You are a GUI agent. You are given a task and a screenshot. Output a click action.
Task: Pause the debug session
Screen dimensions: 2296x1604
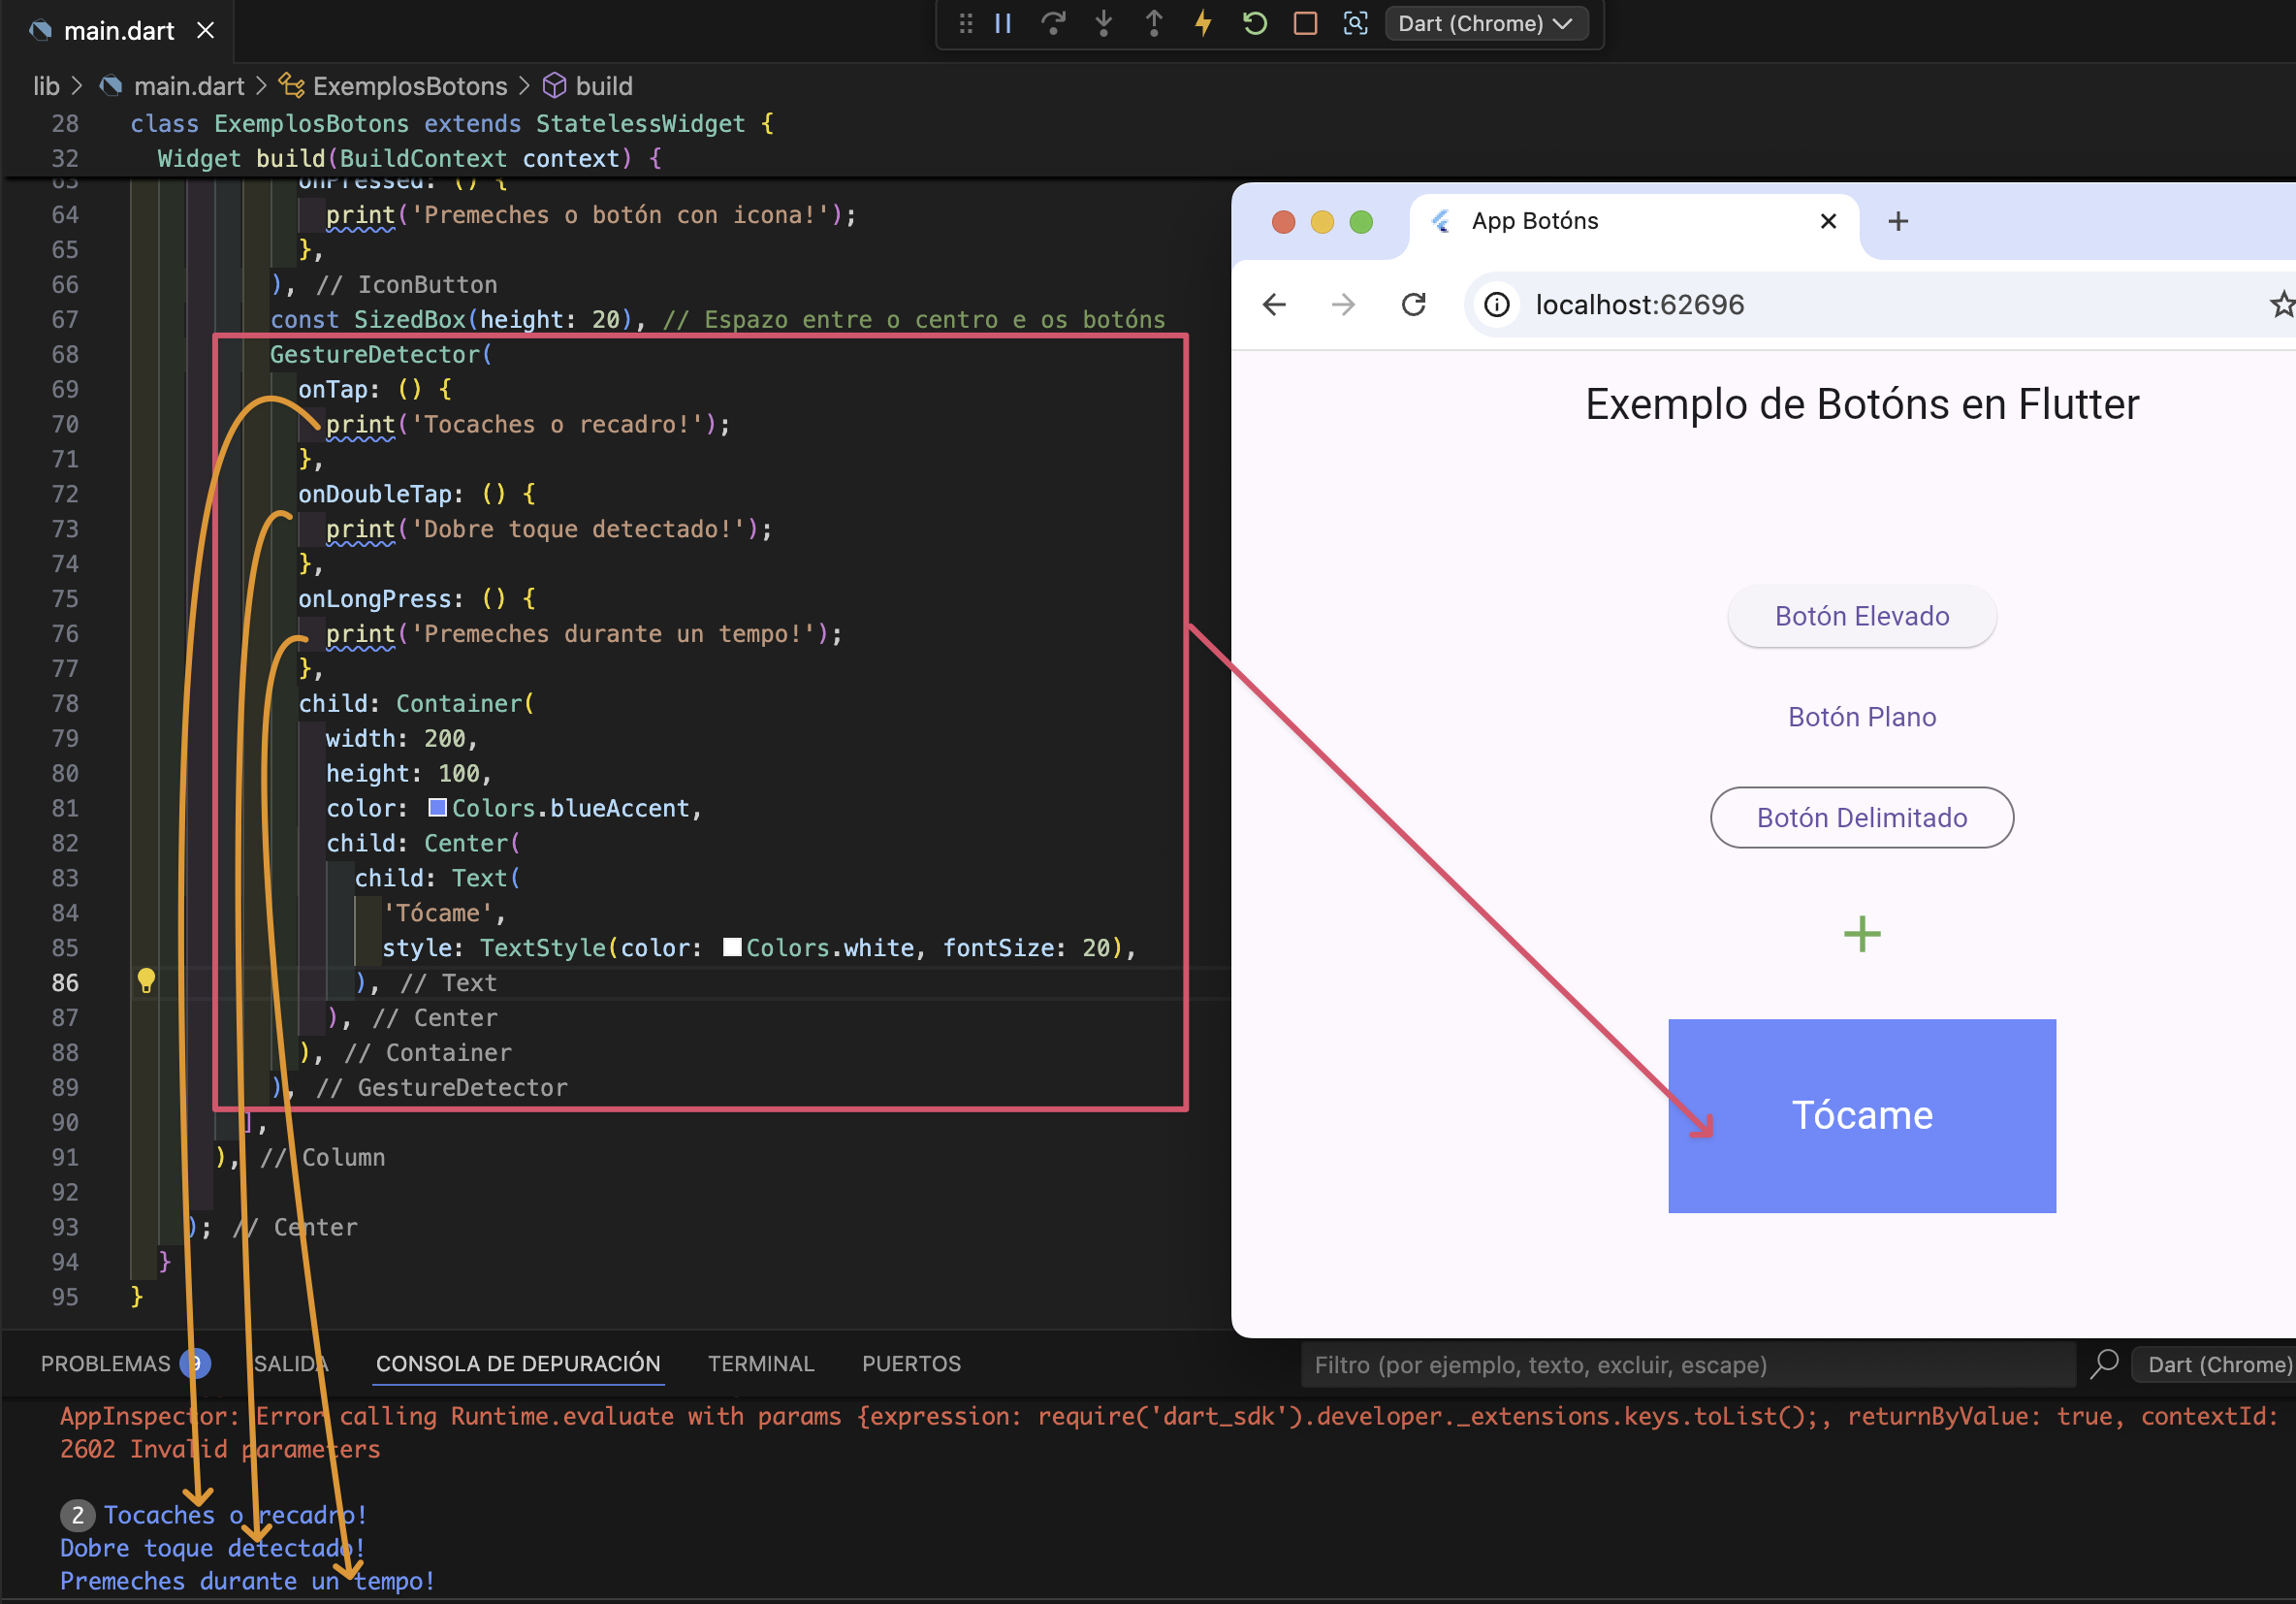[1003, 23]
